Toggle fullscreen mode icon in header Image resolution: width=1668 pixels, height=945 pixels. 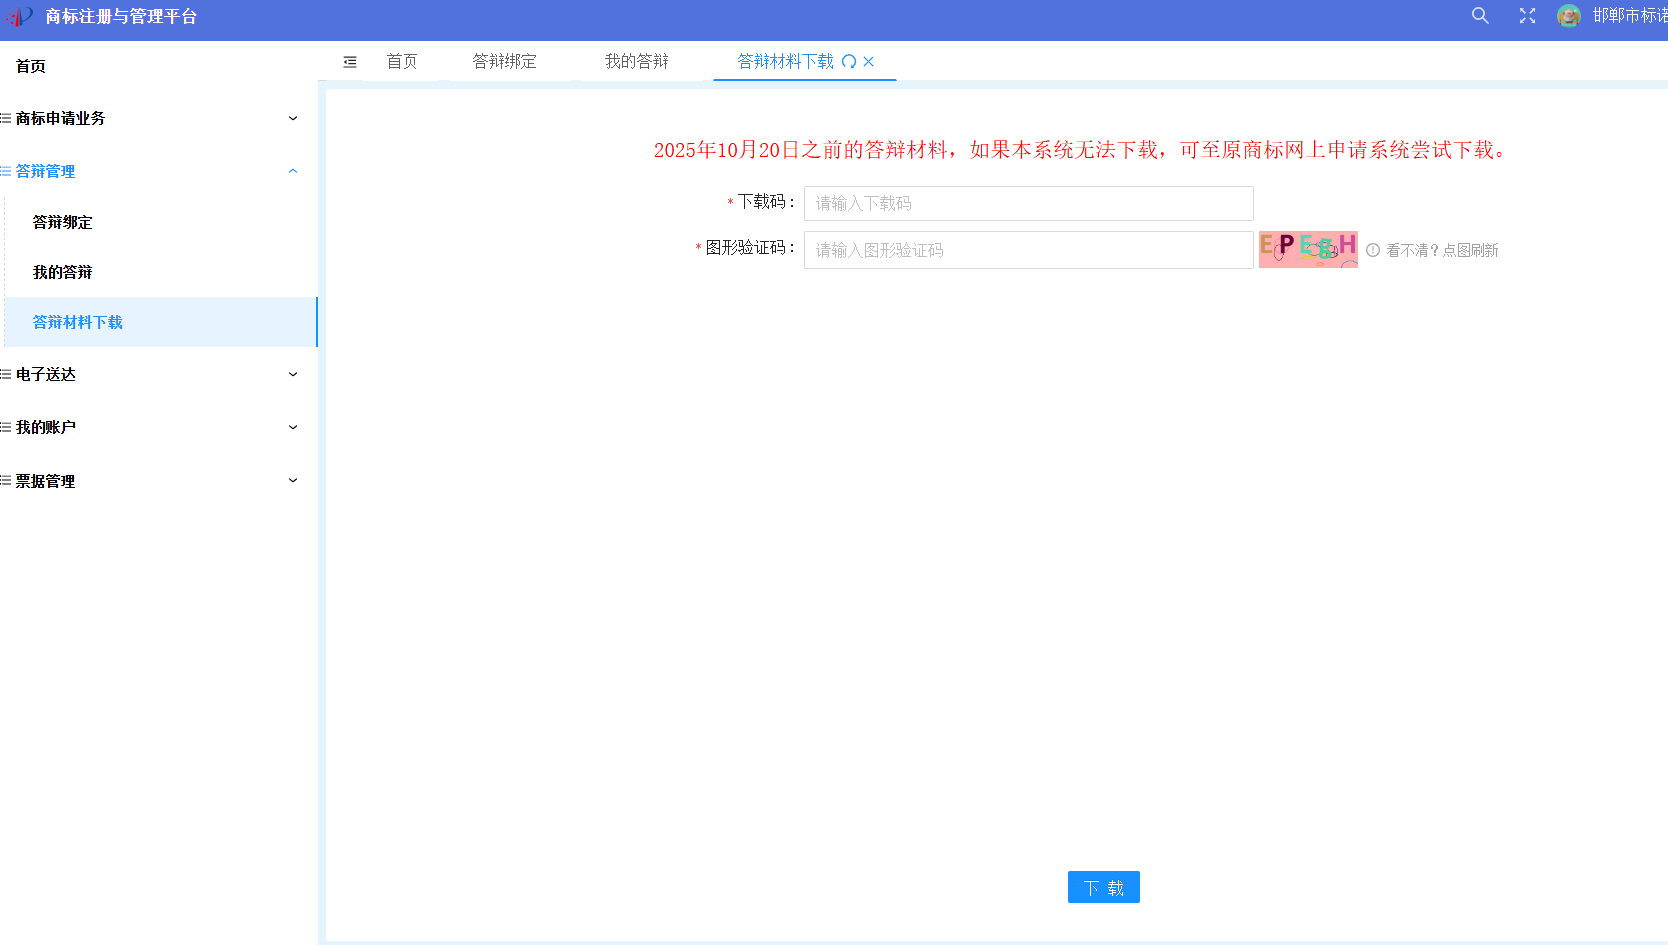click(1527, 16)
